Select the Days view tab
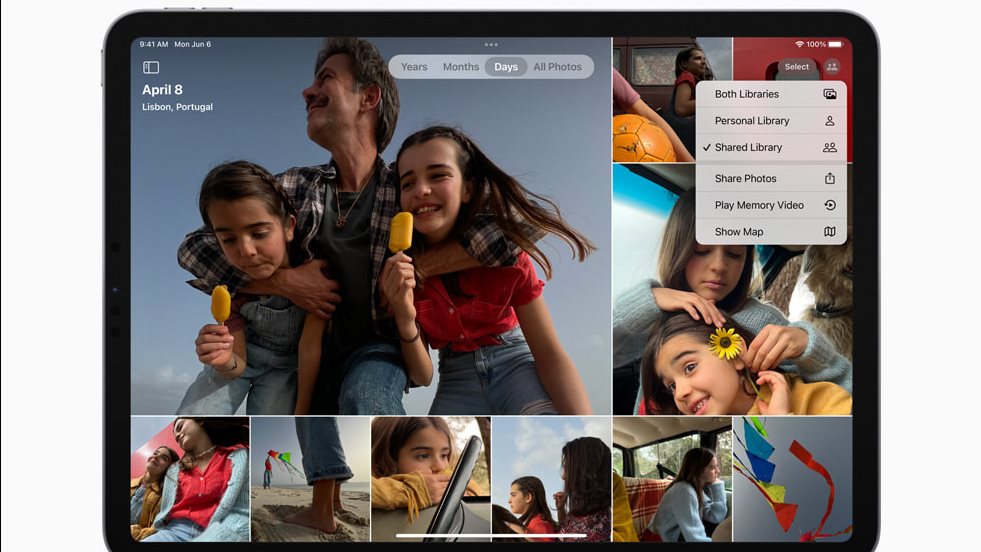The height and width of the screenshot is (552, 981). point(506,67)
